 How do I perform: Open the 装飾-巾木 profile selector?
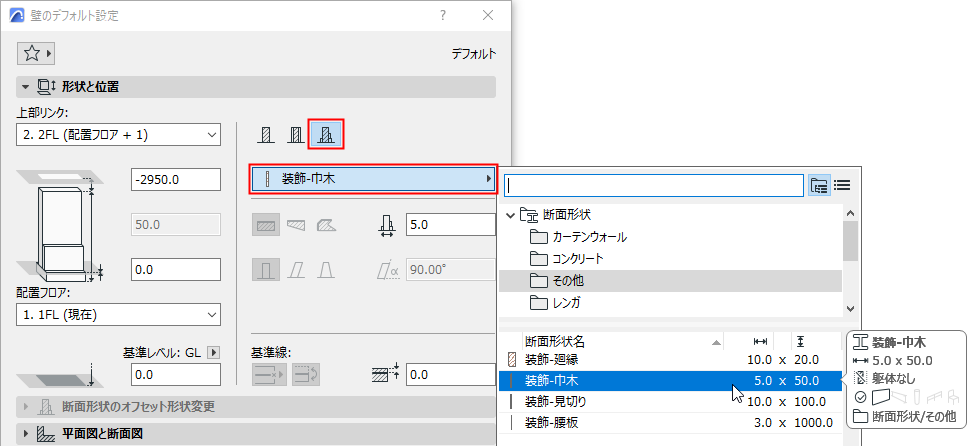tap(373, 180)
